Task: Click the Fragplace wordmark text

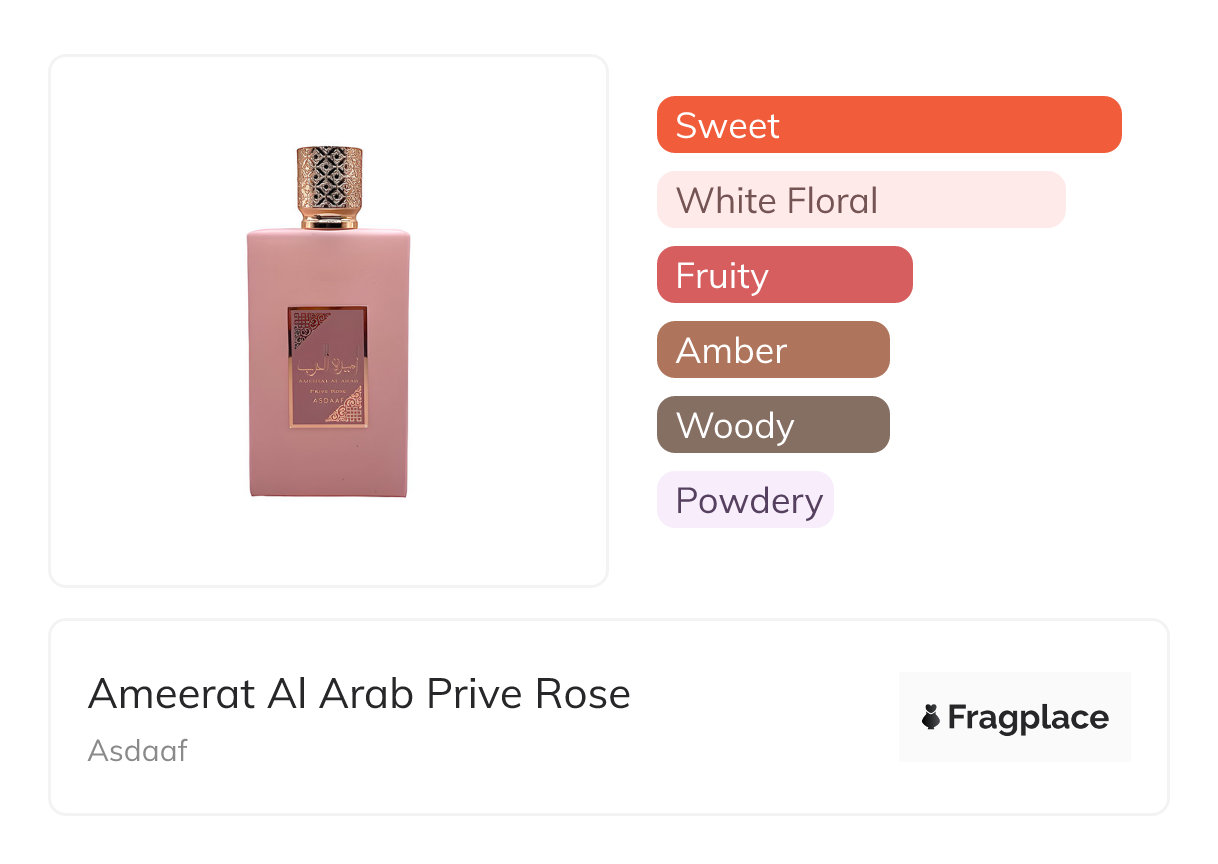Action: (1028, 717)
